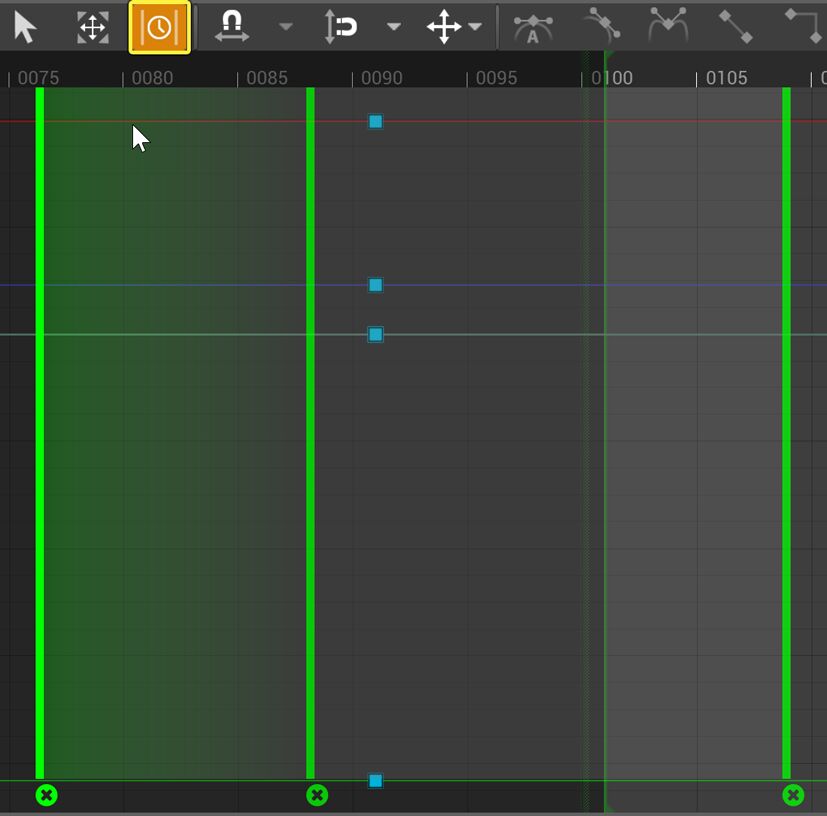The image size is (827, 816).
Task: Click the auto-tangent curve icon
Action: click(x=533, y=27)
